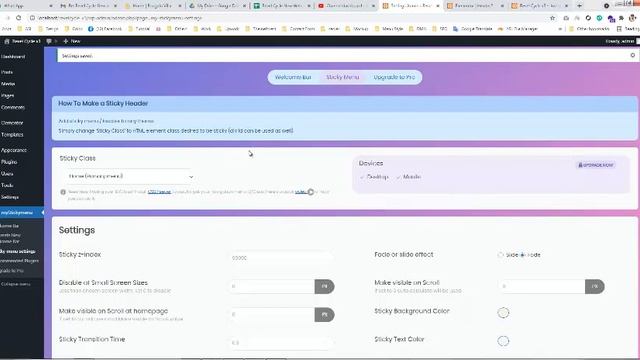Click the UPGRADE NOW button in Devices panel
The height and width of the screenshot is (360, 640).
(596, 165)
